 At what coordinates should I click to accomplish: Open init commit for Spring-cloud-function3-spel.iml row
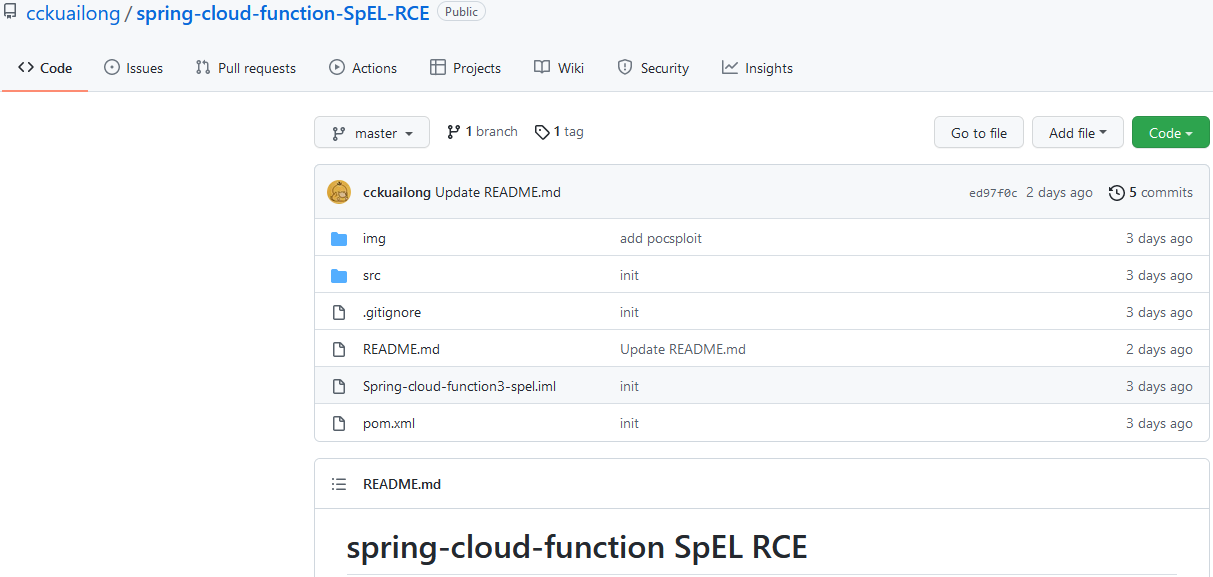point(629,387)
